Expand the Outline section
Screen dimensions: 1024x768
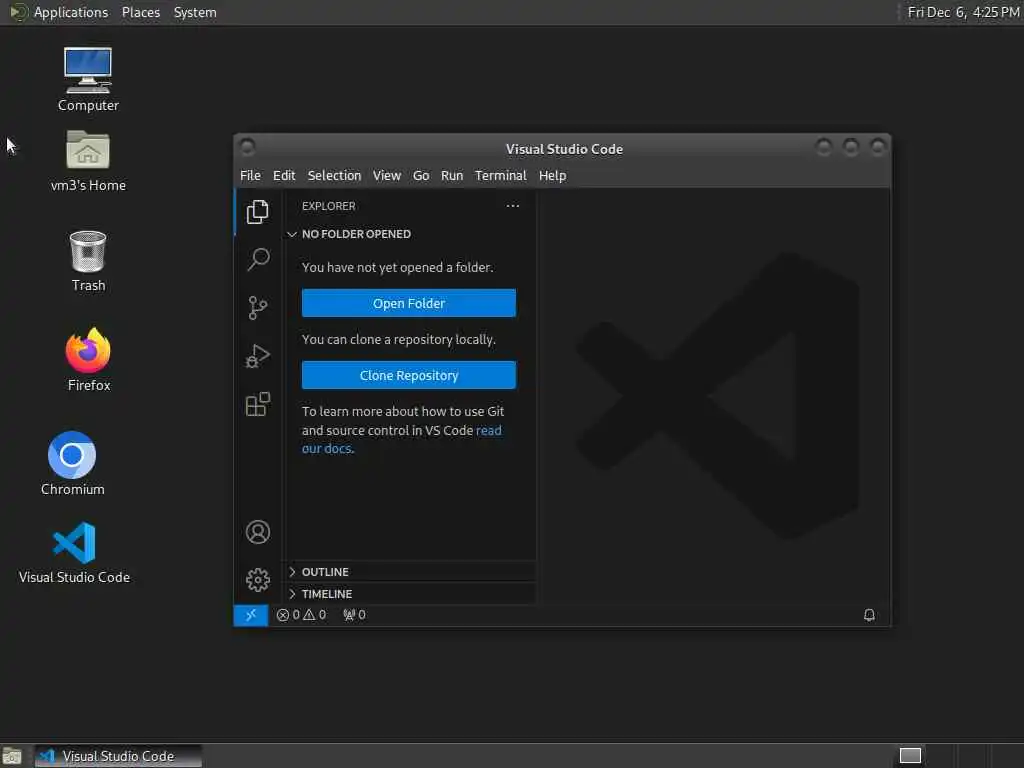411,572
